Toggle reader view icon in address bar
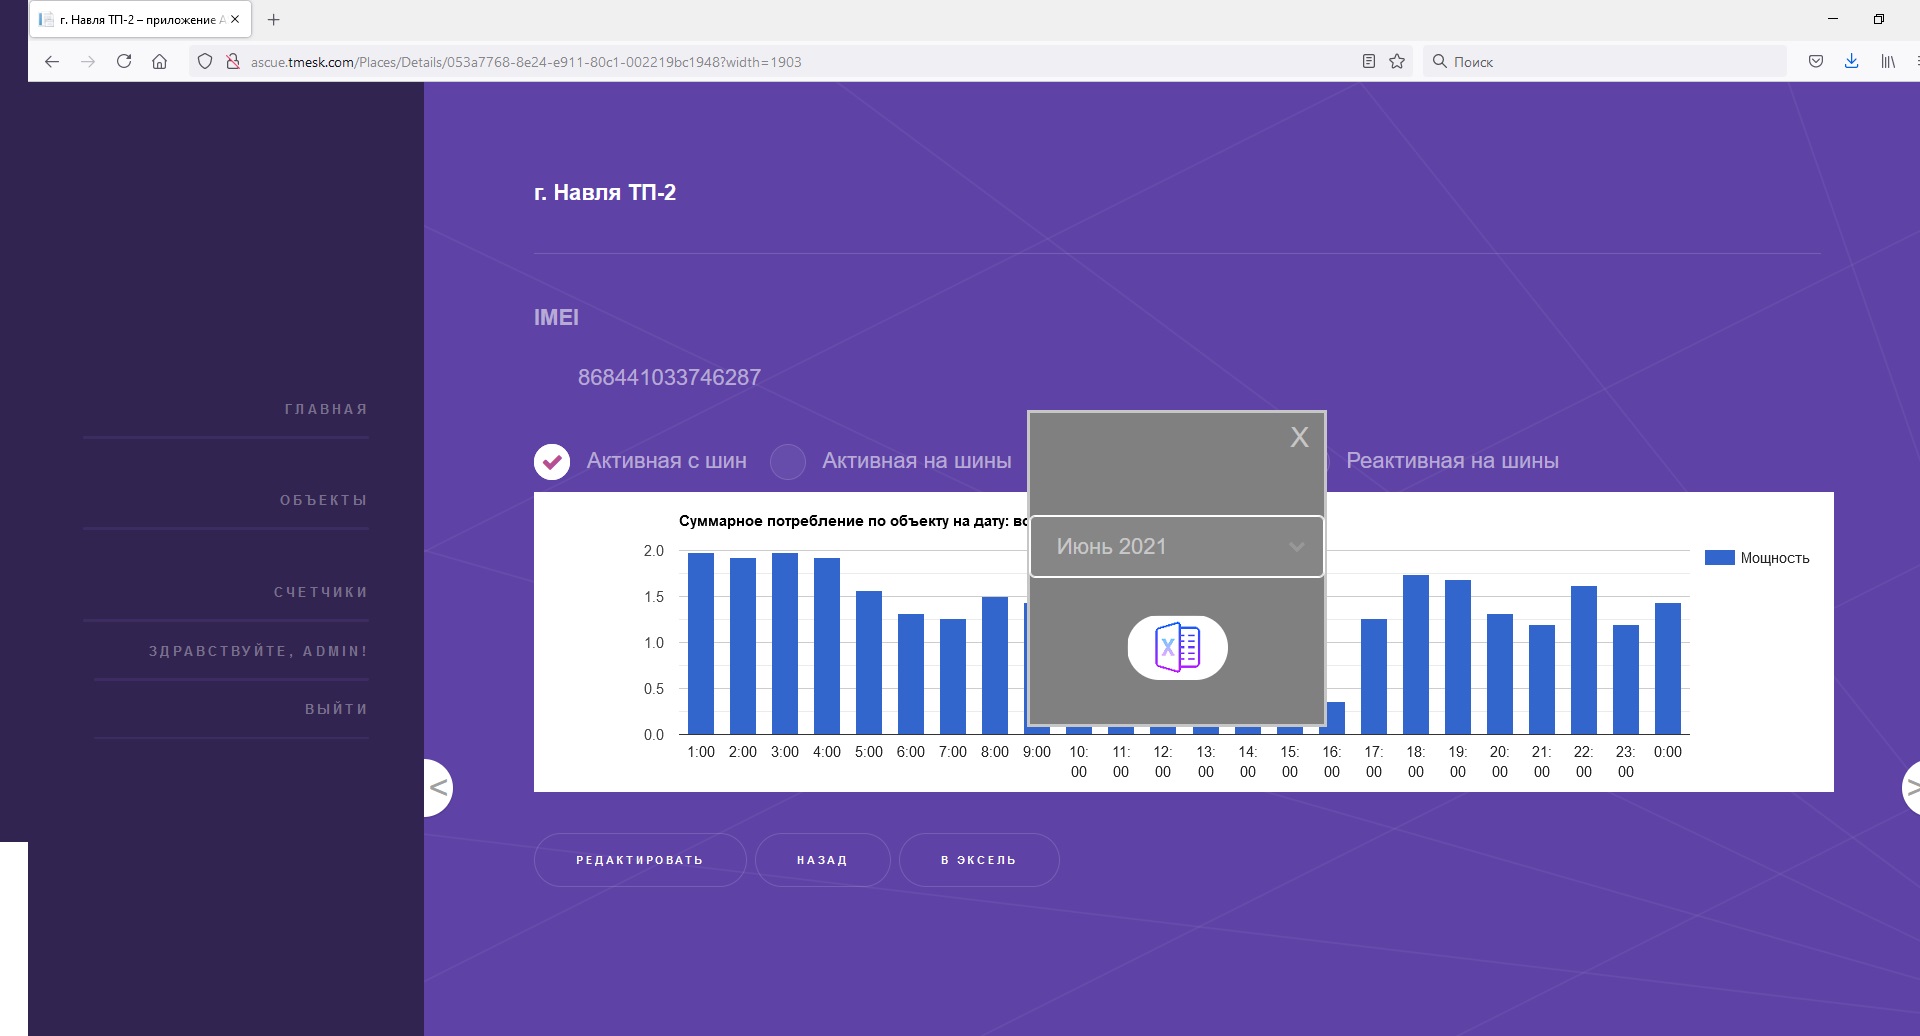The width and height of the screenshot is (1920, 1036). (x=1369, y=62)
